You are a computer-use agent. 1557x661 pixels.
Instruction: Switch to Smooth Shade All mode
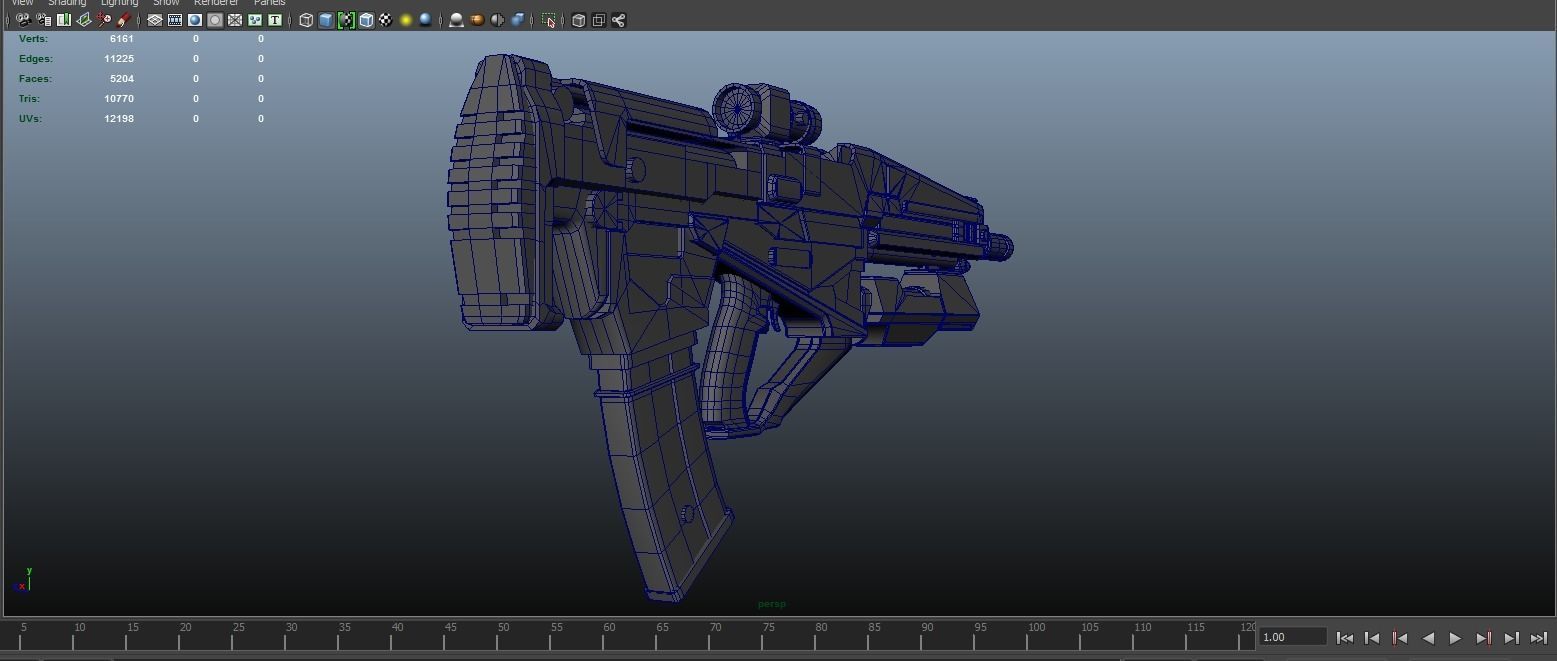coord(326,20)
